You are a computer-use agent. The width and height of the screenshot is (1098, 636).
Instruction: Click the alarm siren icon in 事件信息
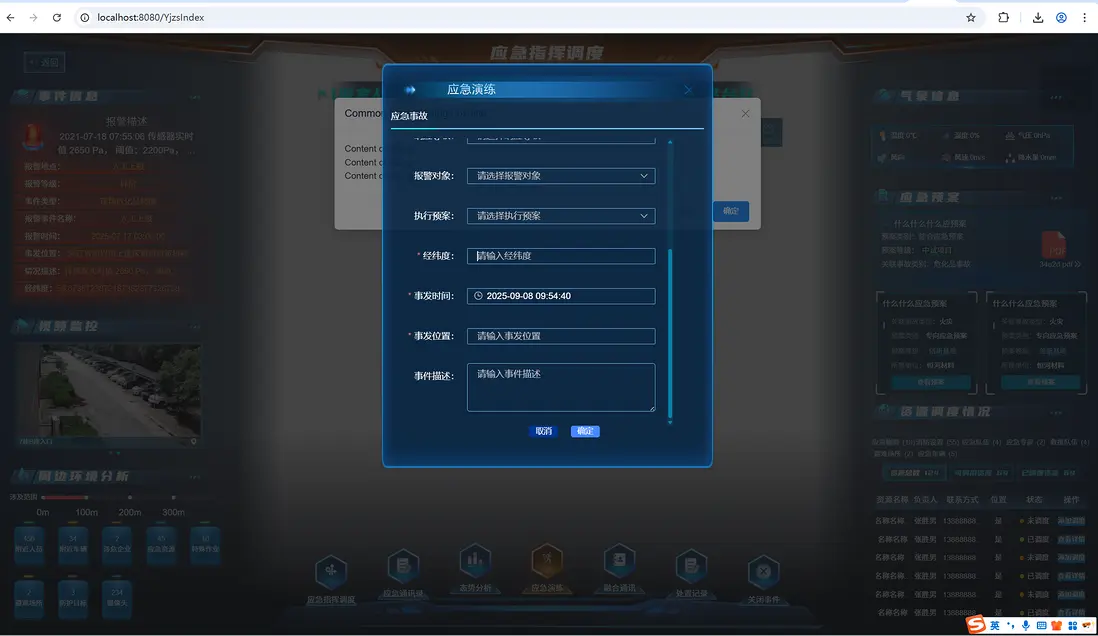[x=33, y=137]
